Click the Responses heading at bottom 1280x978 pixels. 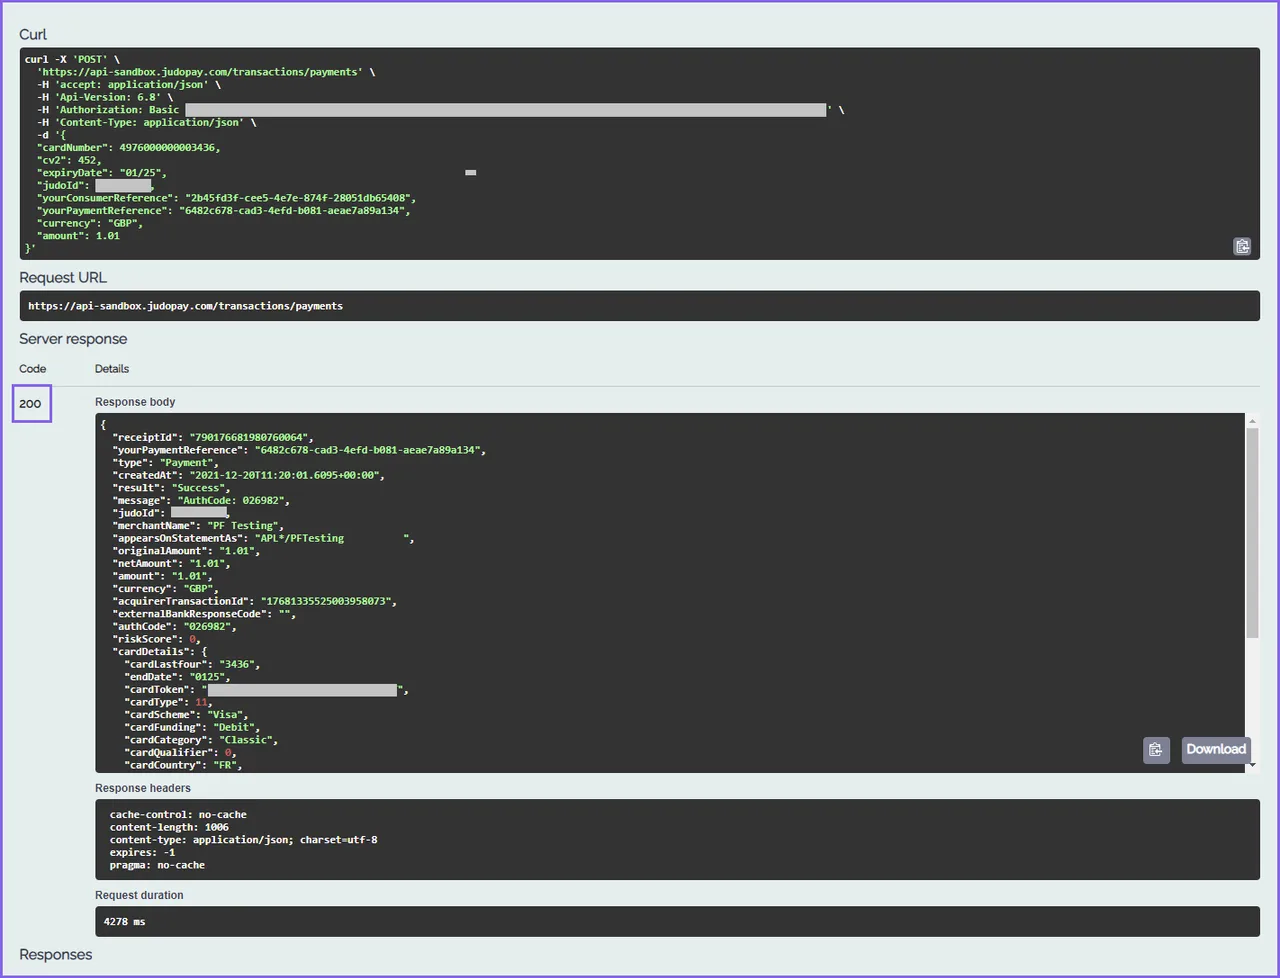[x=56, y=955]
